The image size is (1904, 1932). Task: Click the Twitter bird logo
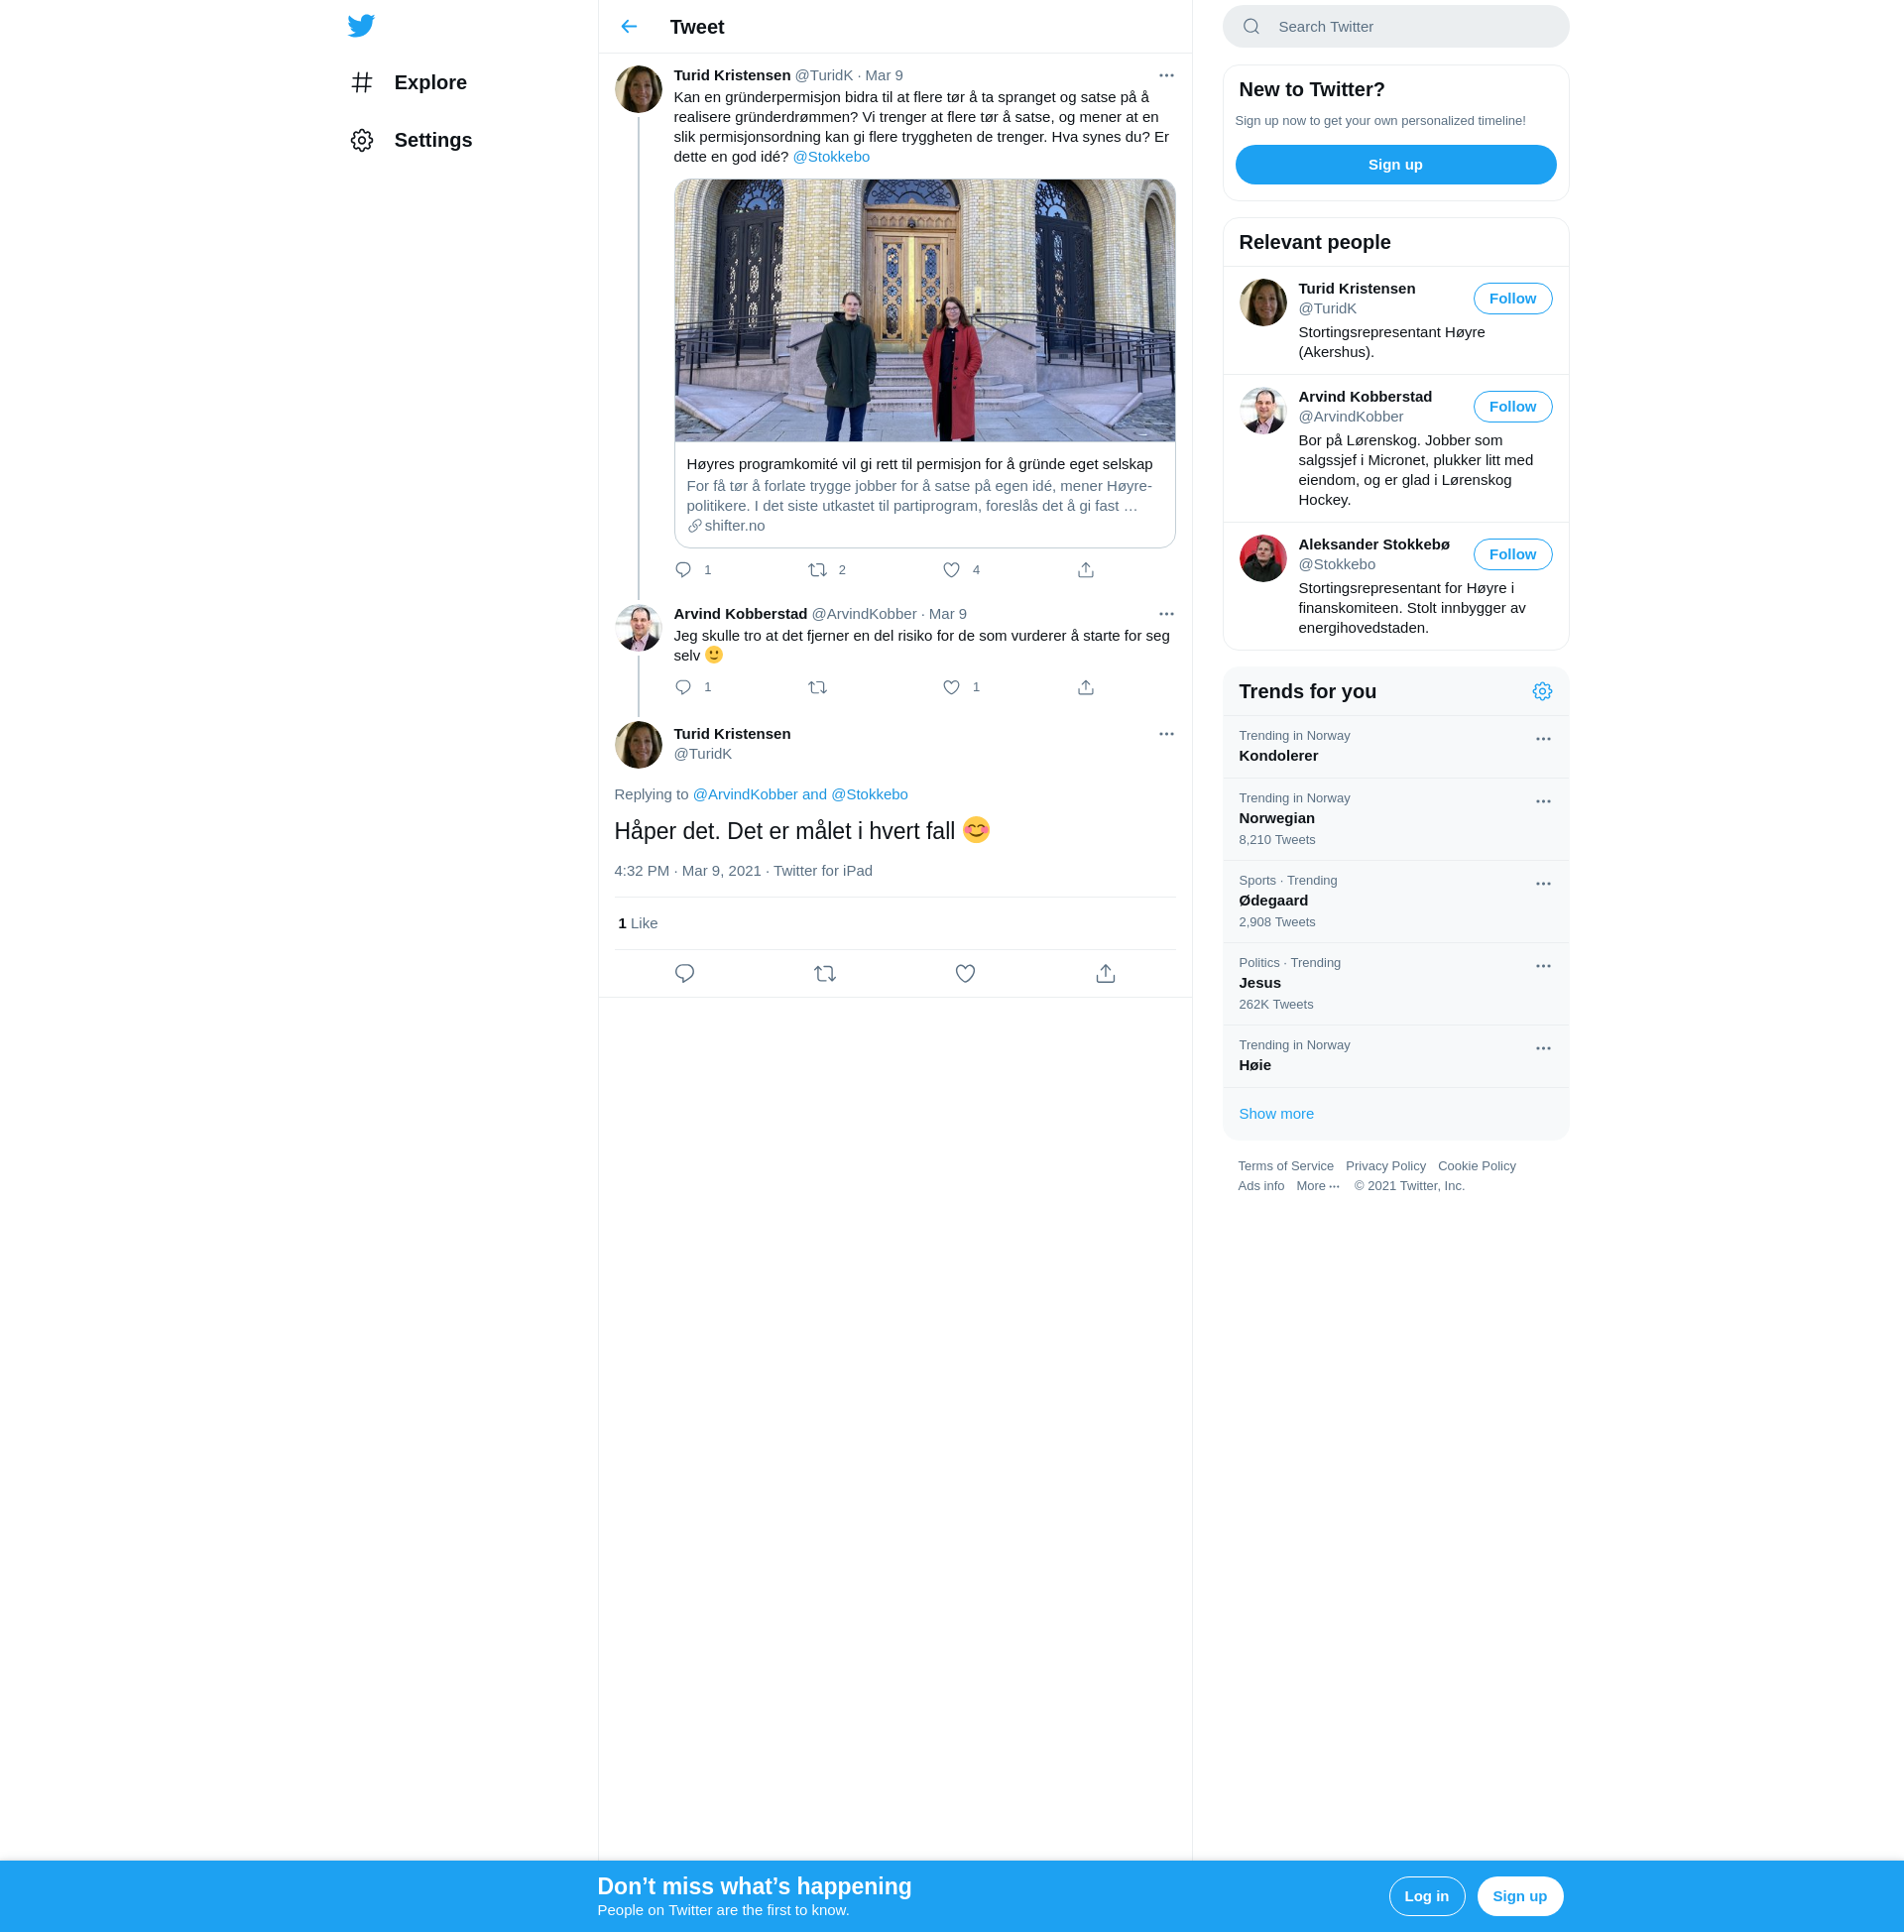(x=361, y=26)
